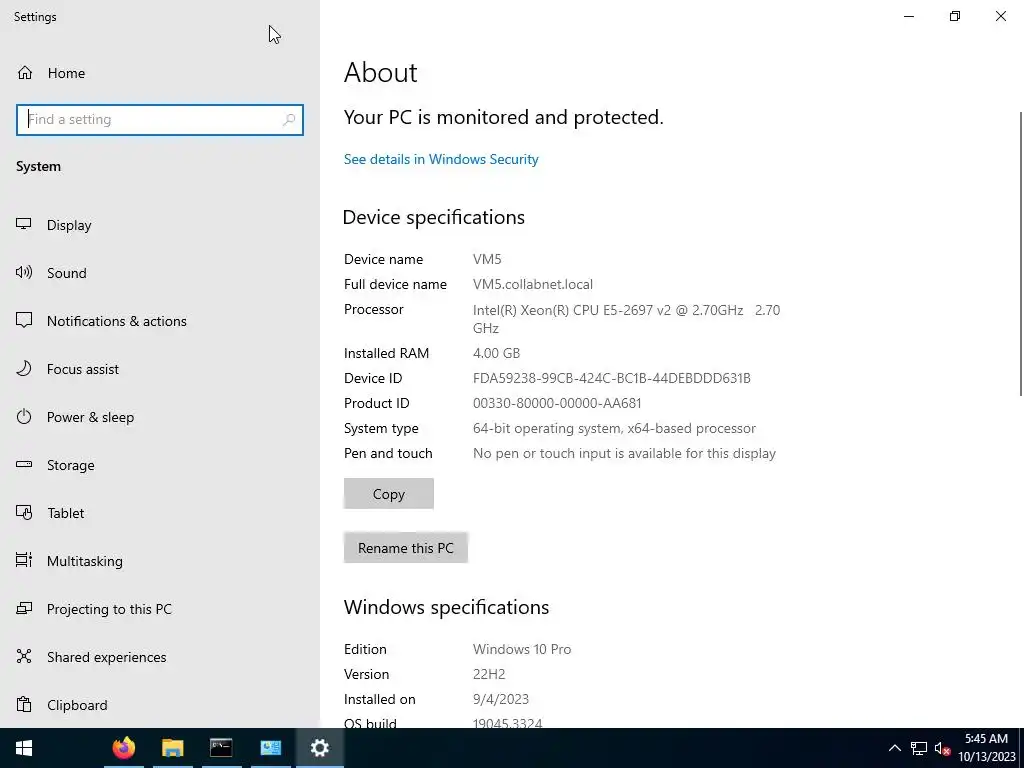Click the Projecting to this PC icon
Image resolution: width=1024 pixels, height=768 pixels.
[24, 609]
